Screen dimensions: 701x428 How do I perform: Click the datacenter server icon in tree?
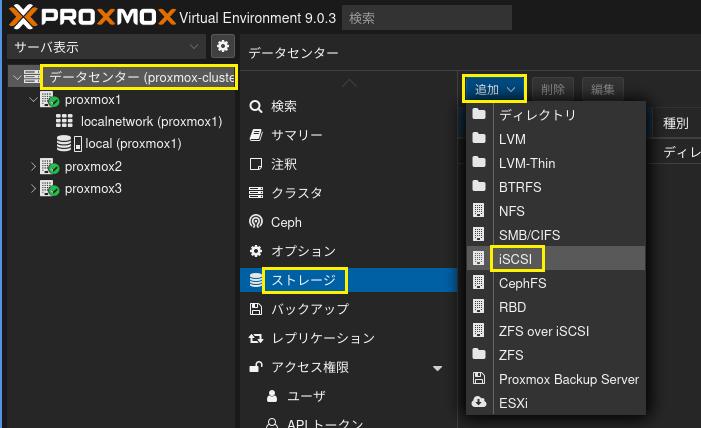[x=31, y=77]
